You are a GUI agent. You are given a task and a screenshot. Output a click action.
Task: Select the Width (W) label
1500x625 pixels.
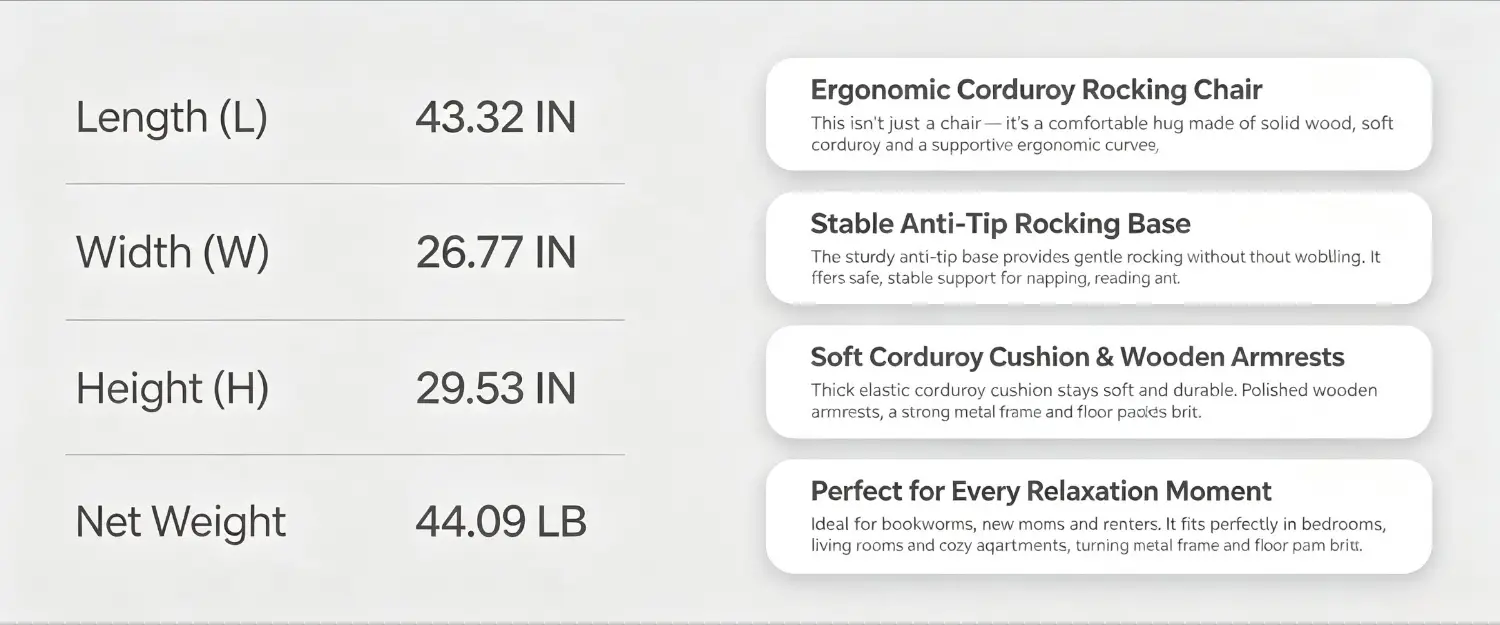(x=173, y=253)
